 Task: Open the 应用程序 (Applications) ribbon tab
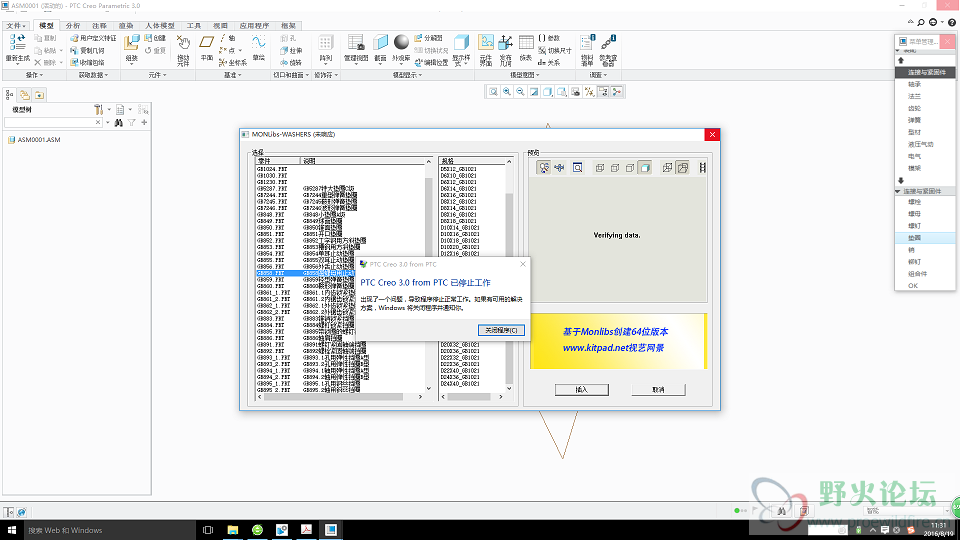(254, 26)
